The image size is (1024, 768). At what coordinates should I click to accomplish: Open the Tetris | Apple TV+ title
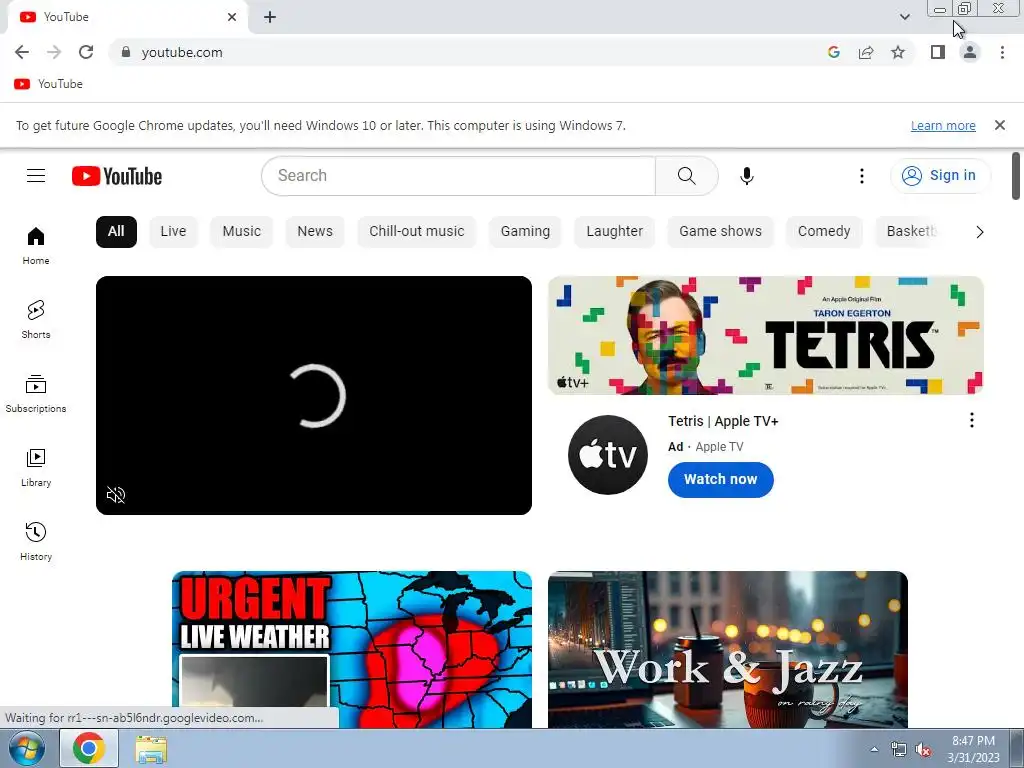723,421
